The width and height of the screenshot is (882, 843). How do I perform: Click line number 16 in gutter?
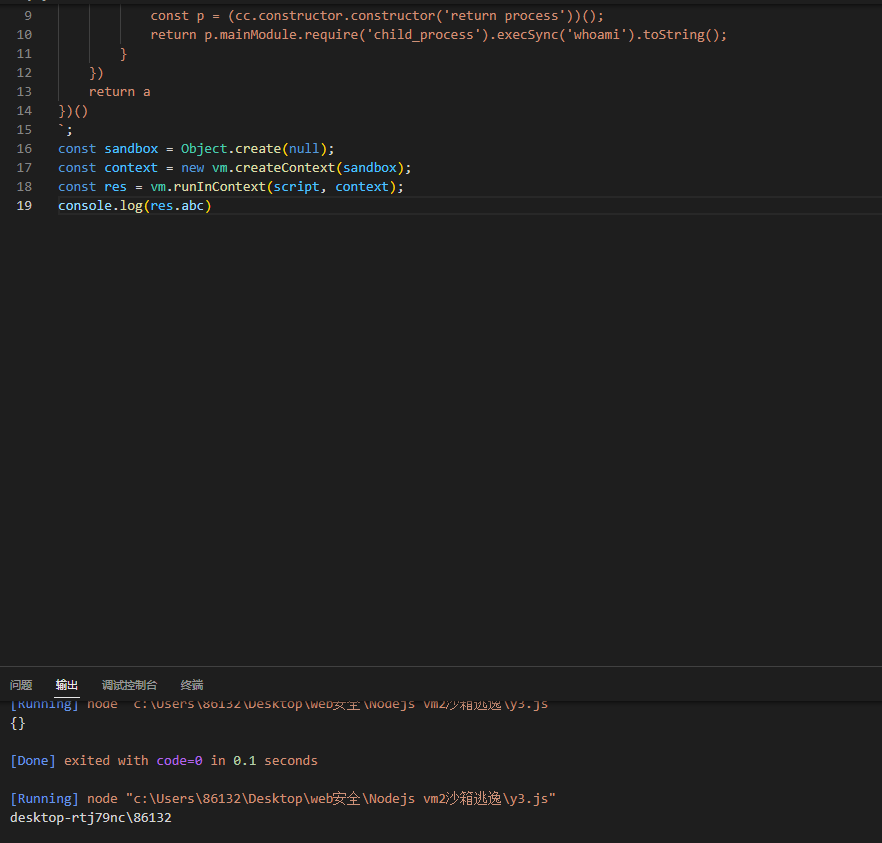pyautogui.click(x=24, y=149)
